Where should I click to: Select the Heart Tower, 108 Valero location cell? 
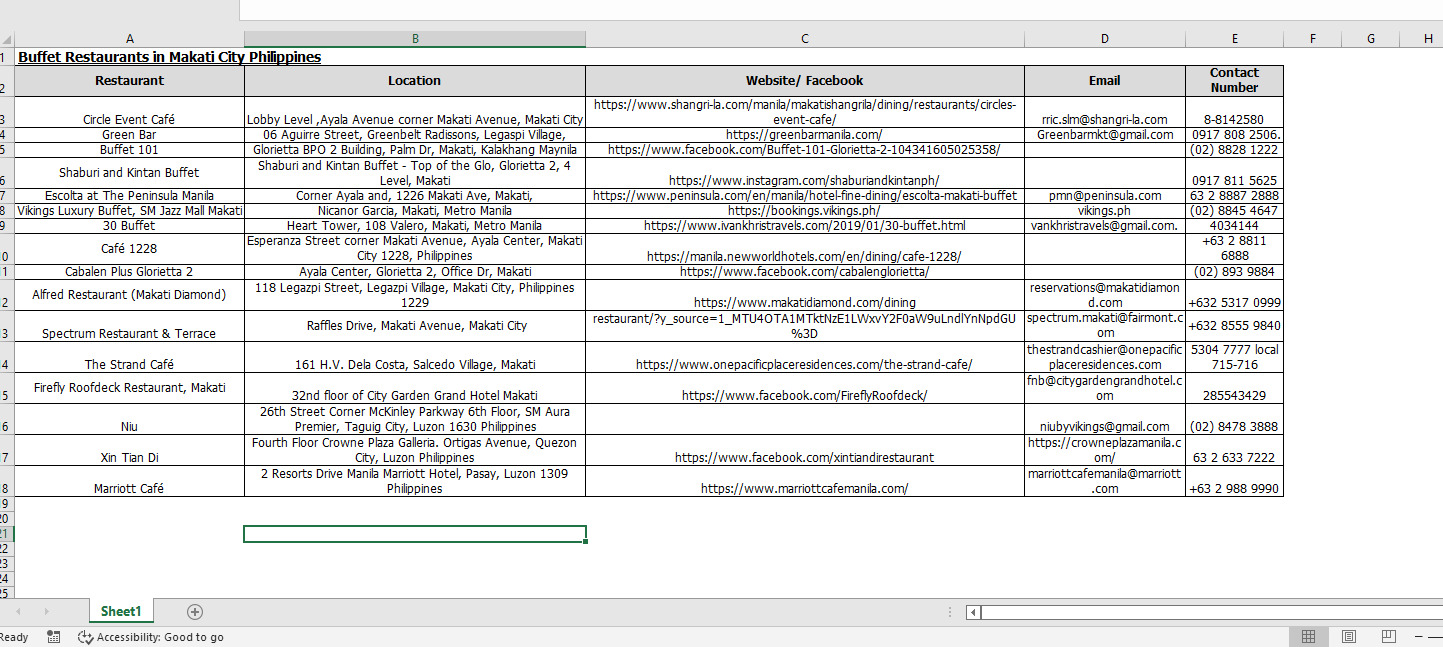(415, 226)
